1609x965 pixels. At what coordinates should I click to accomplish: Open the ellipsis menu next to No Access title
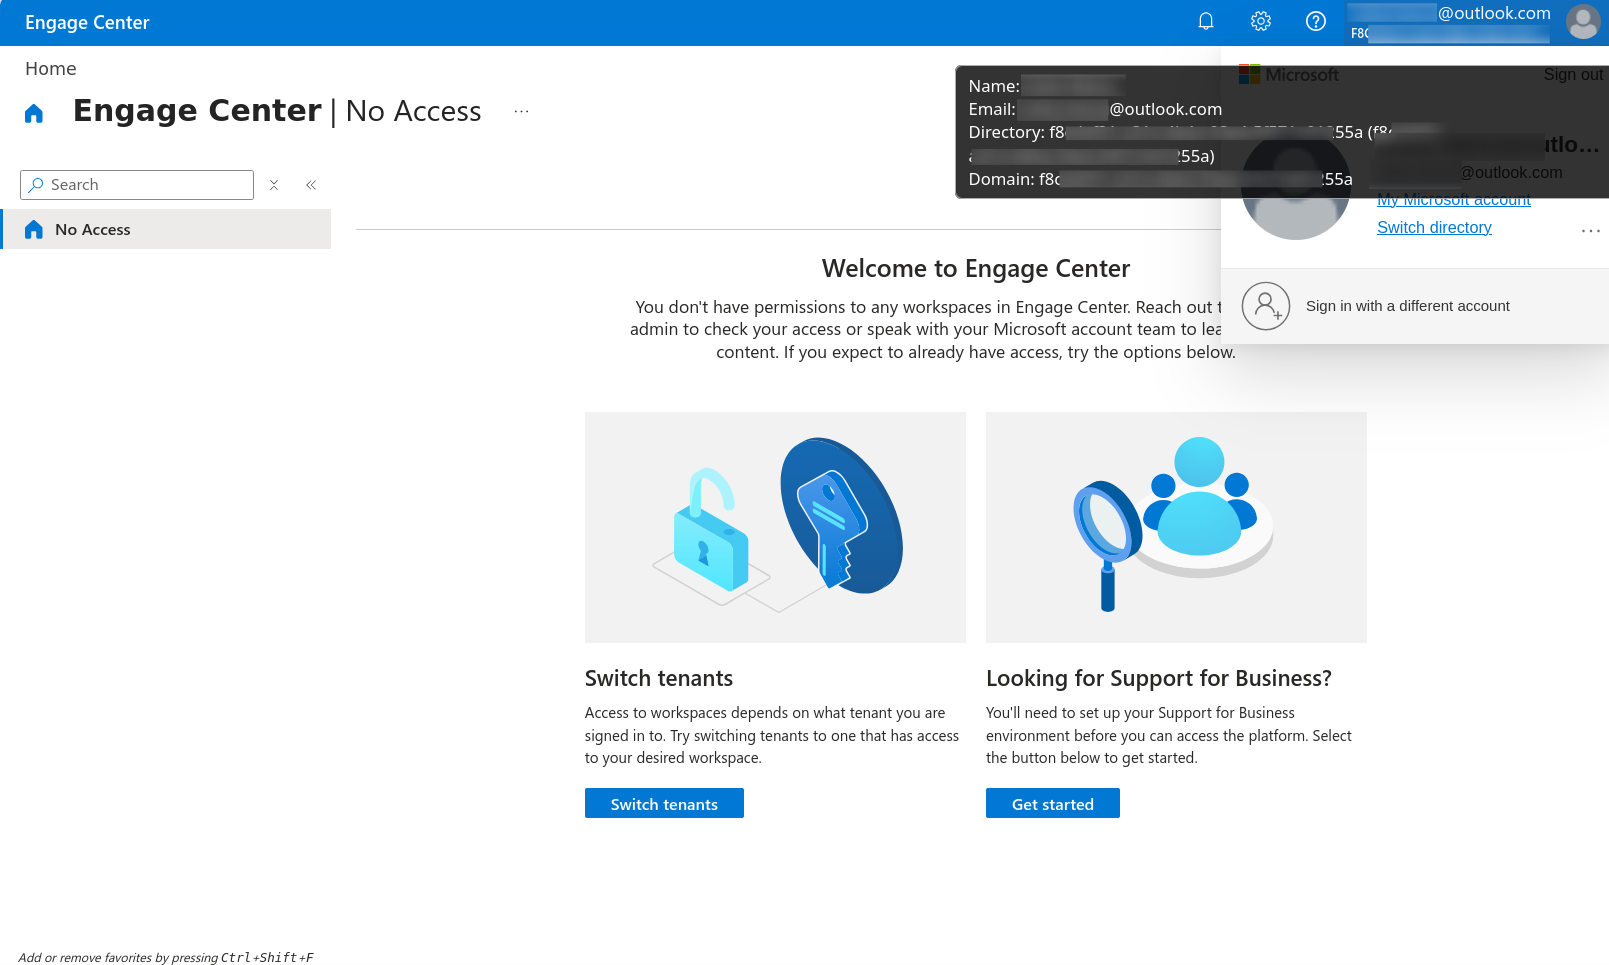pyautogui.click(x=521, y=111)
